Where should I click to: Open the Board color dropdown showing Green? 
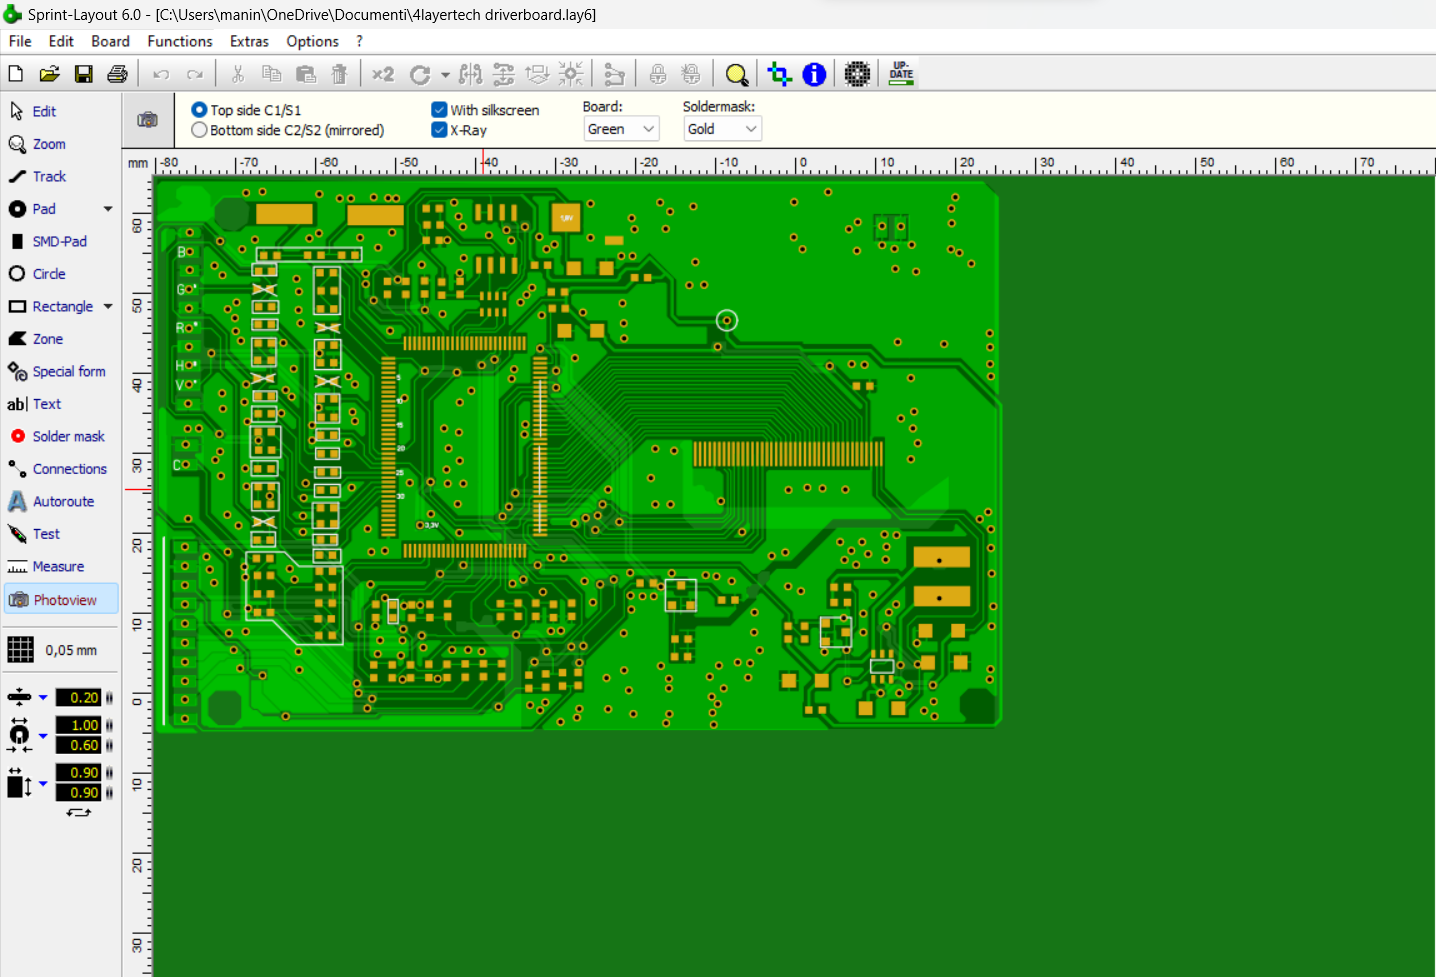621,129
